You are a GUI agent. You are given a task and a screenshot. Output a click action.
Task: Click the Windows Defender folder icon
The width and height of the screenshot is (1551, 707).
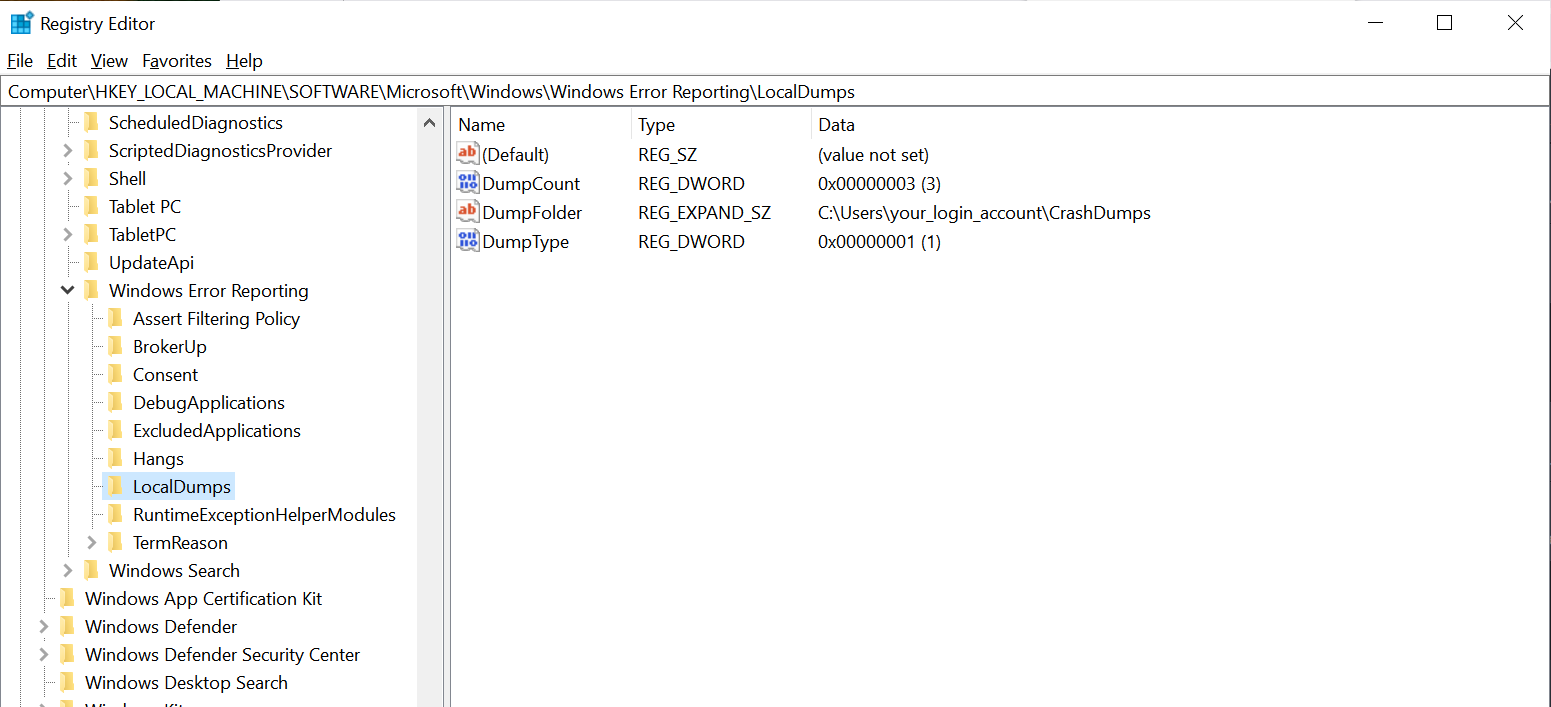point(67,627)
